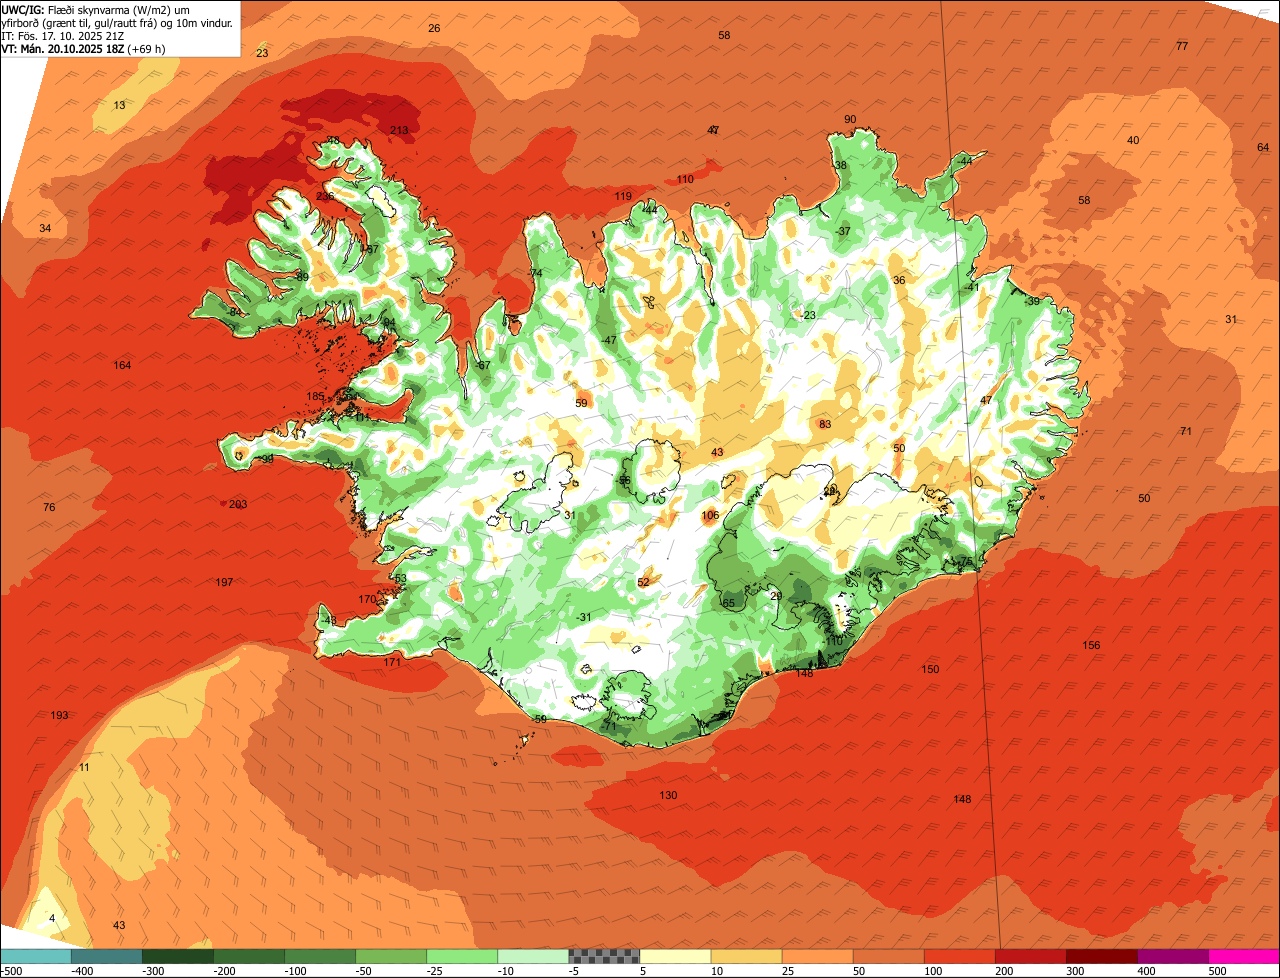Click the flux value 64 on the map
Image resolution: width=1280 pixels, height=978 pixels.
[x=1263, y=147]
